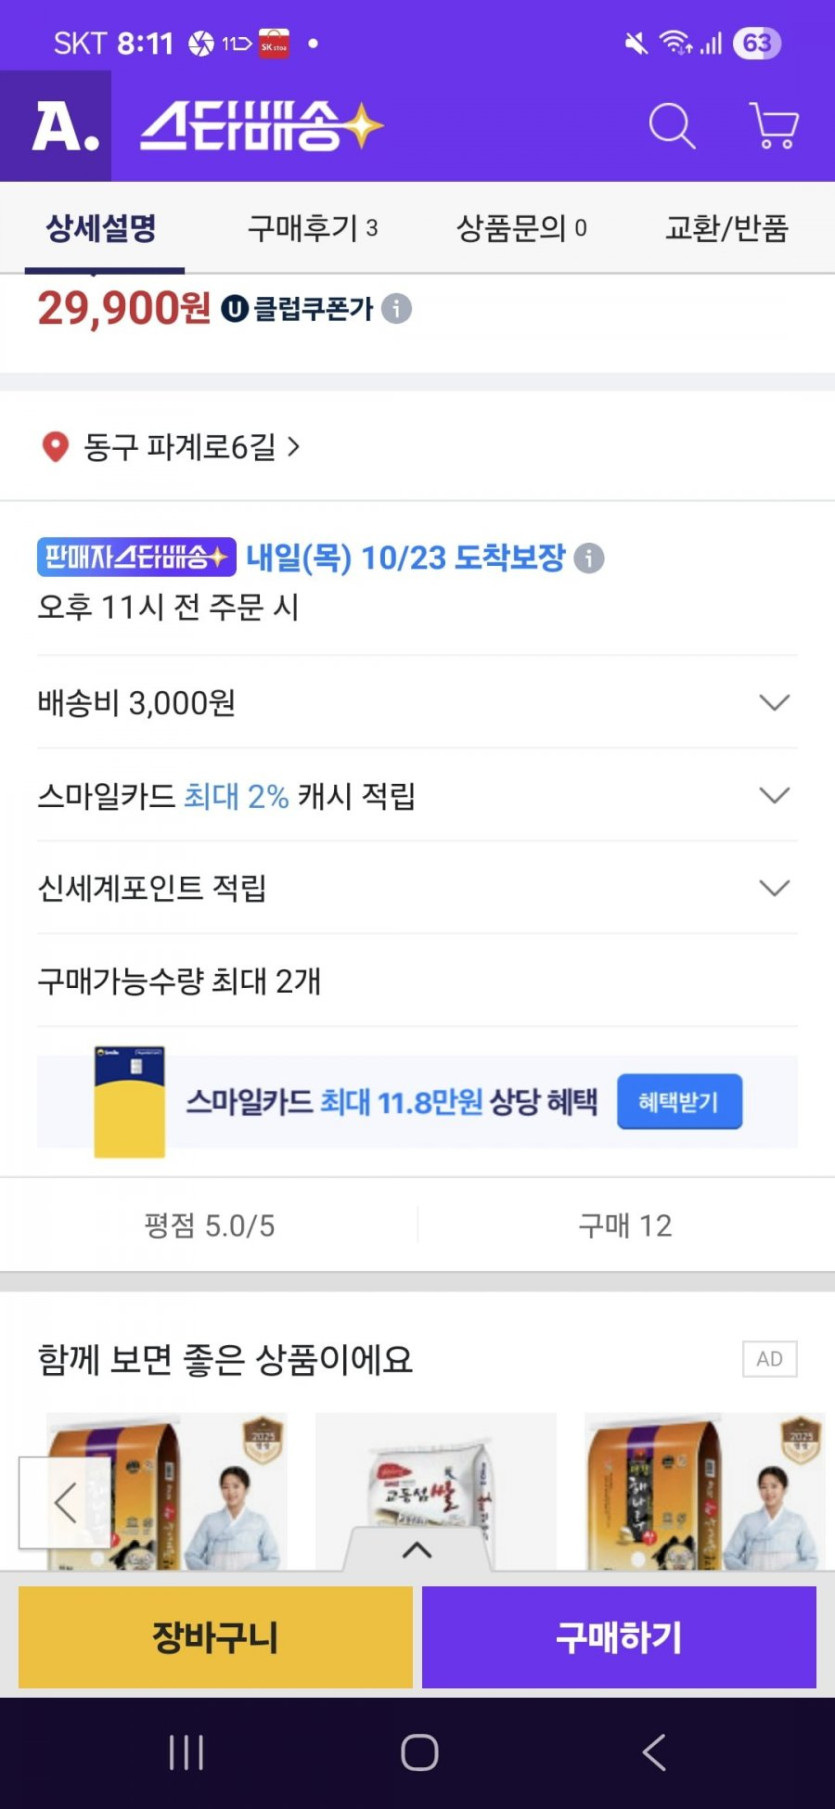This screenshot has width=835, height=1809.
Task: Open the Android recent apps button
Action: point(186,1751)
